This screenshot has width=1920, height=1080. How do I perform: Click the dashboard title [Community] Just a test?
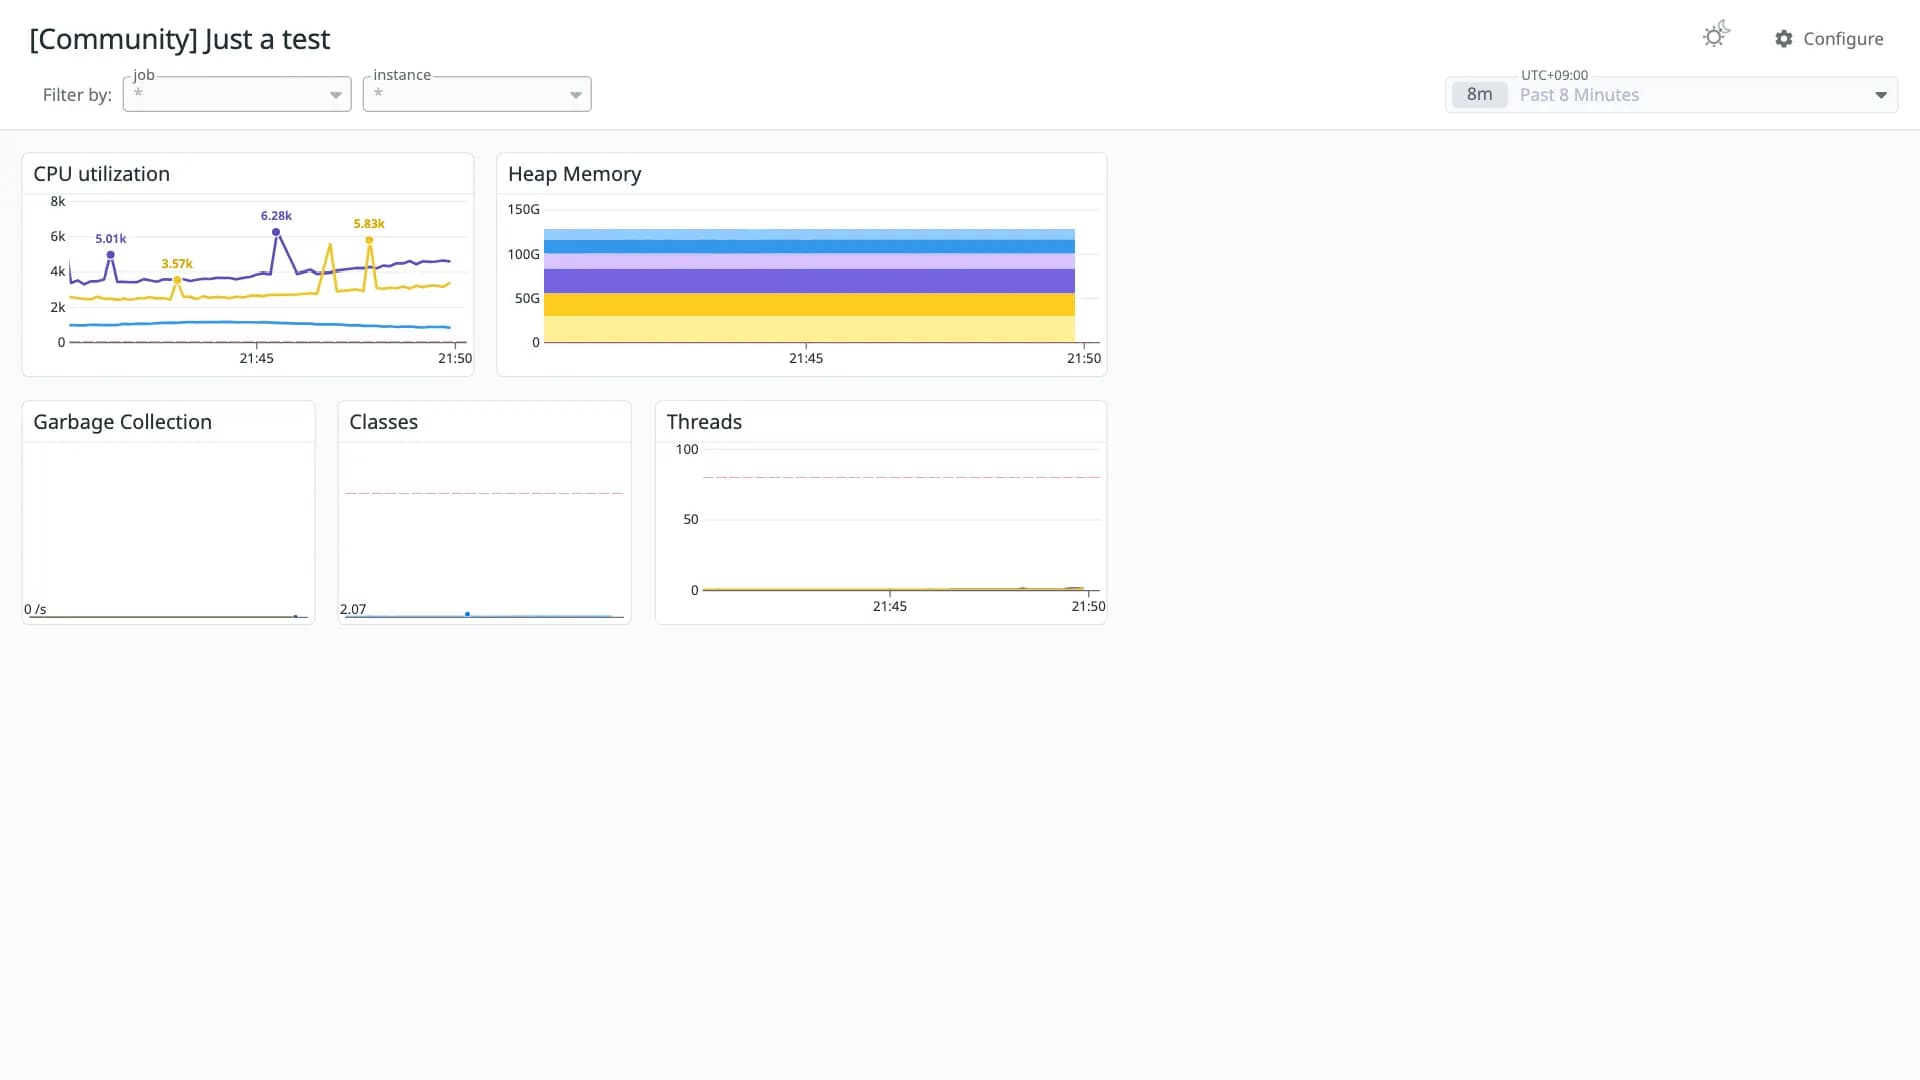[180, 39]
